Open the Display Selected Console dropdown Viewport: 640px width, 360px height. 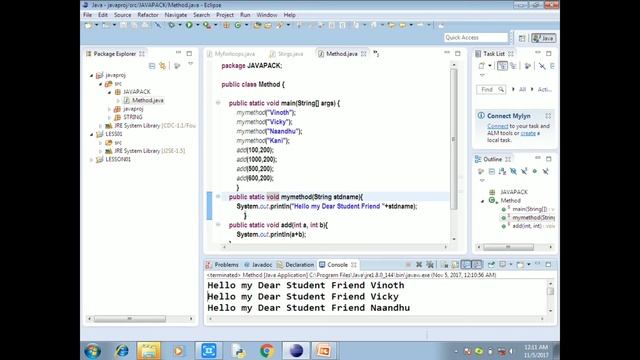pyautogui.click(x=511, y=265)
